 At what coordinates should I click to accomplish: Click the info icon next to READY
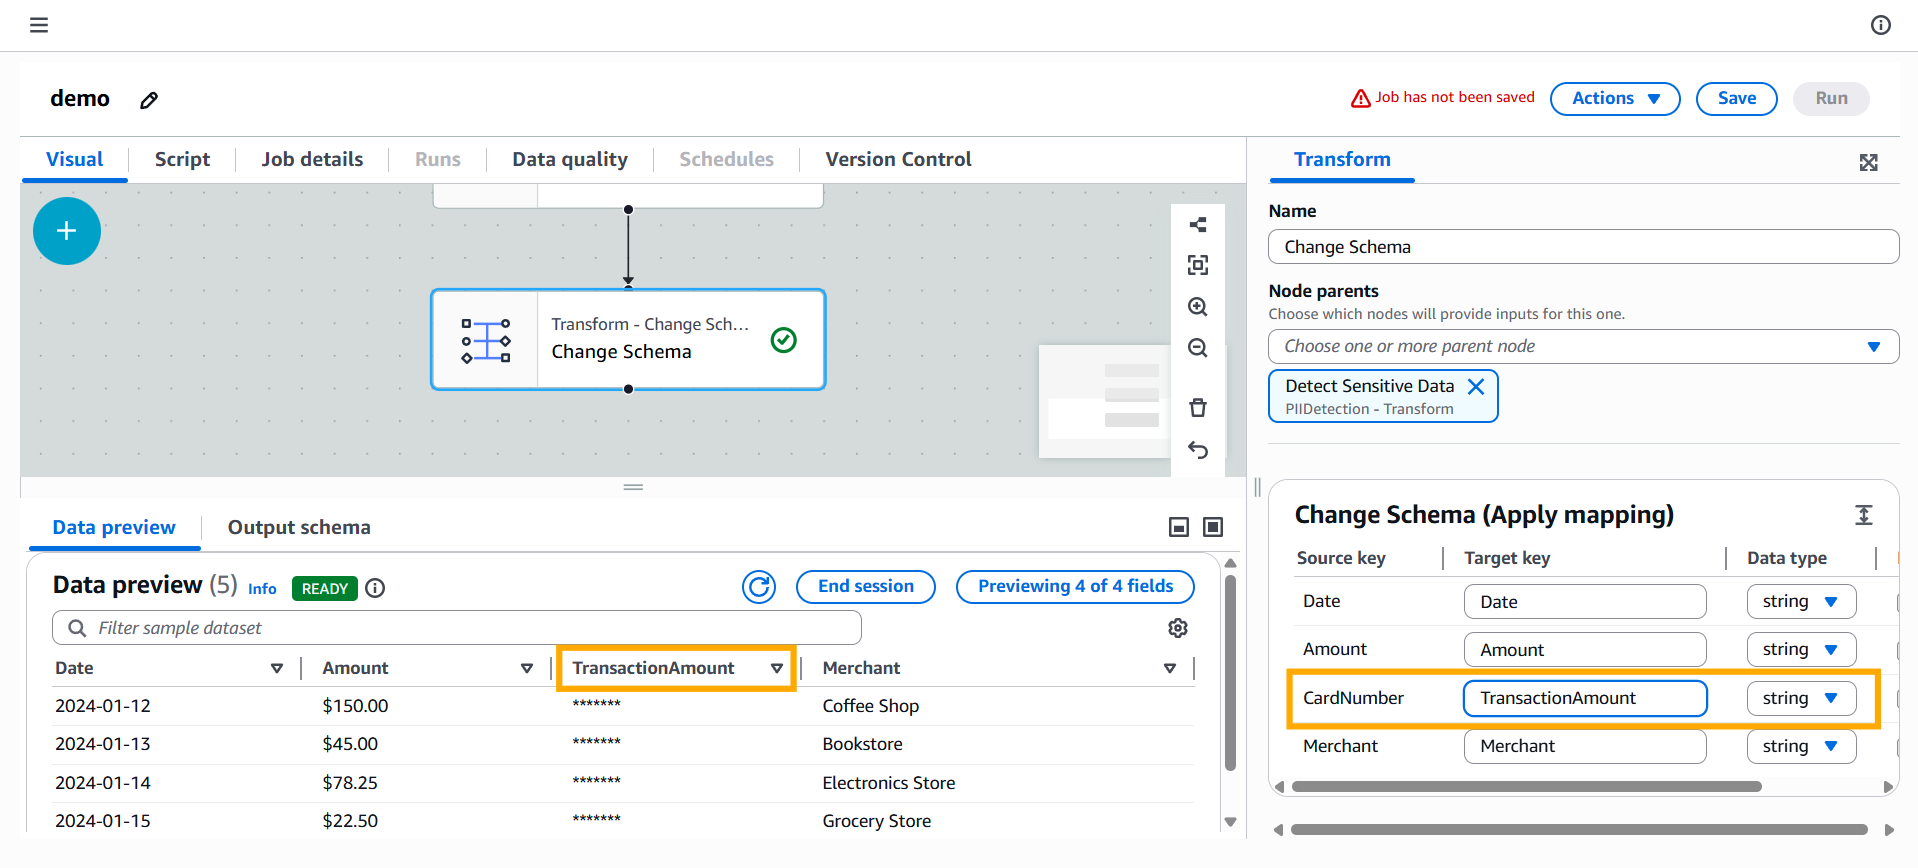tap(375, 588)
